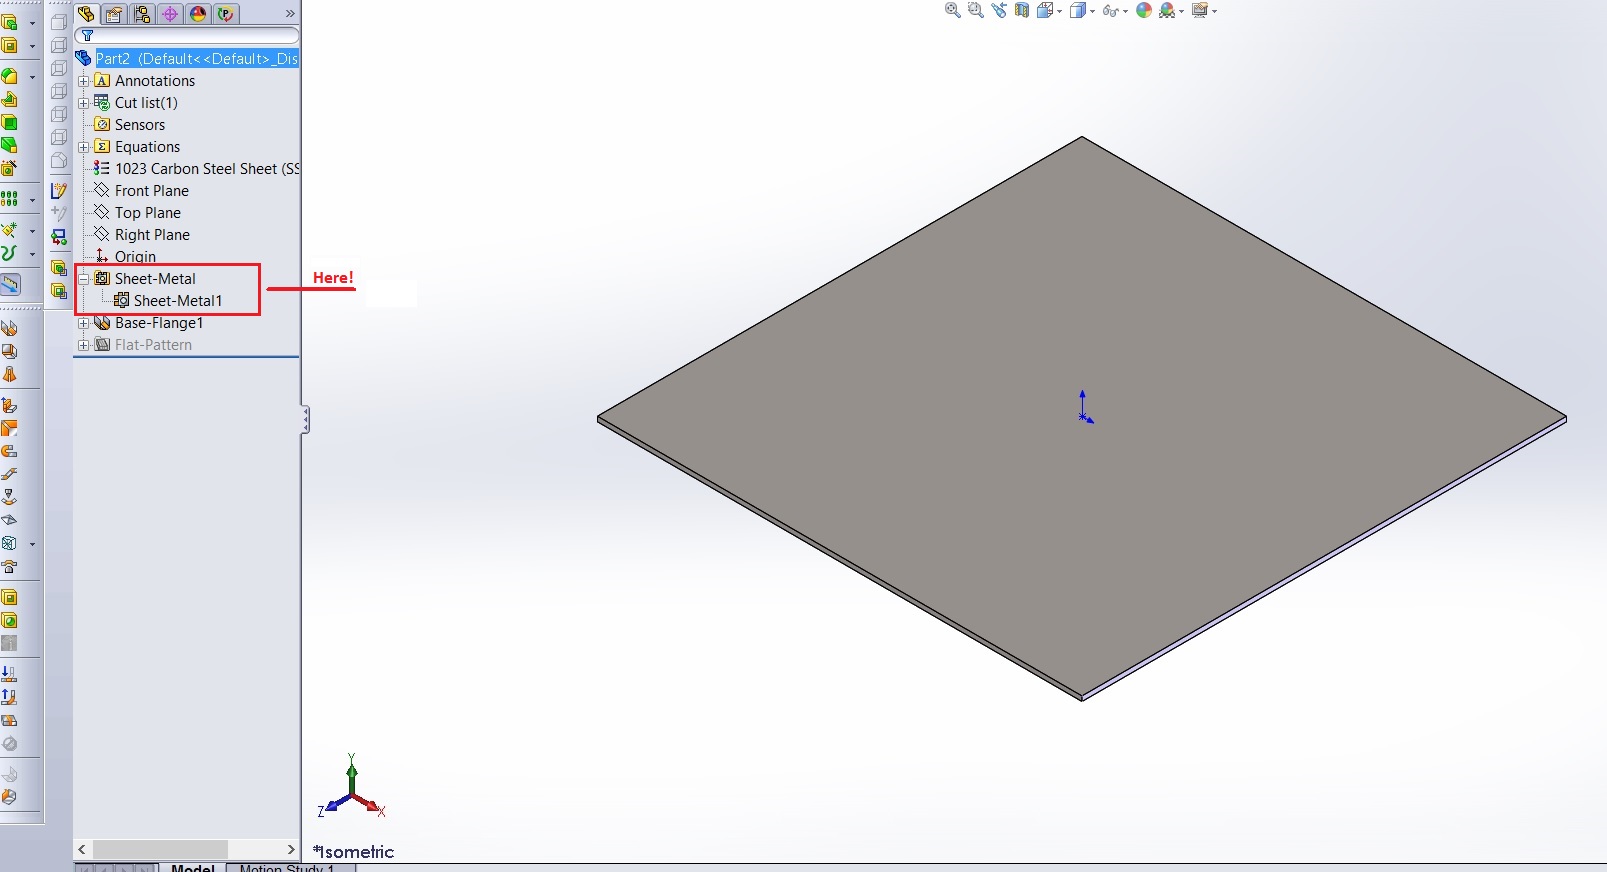Viewport: 1607px width, 872px height.
Task: Click the Fold icon
Action: coord(9,697)
